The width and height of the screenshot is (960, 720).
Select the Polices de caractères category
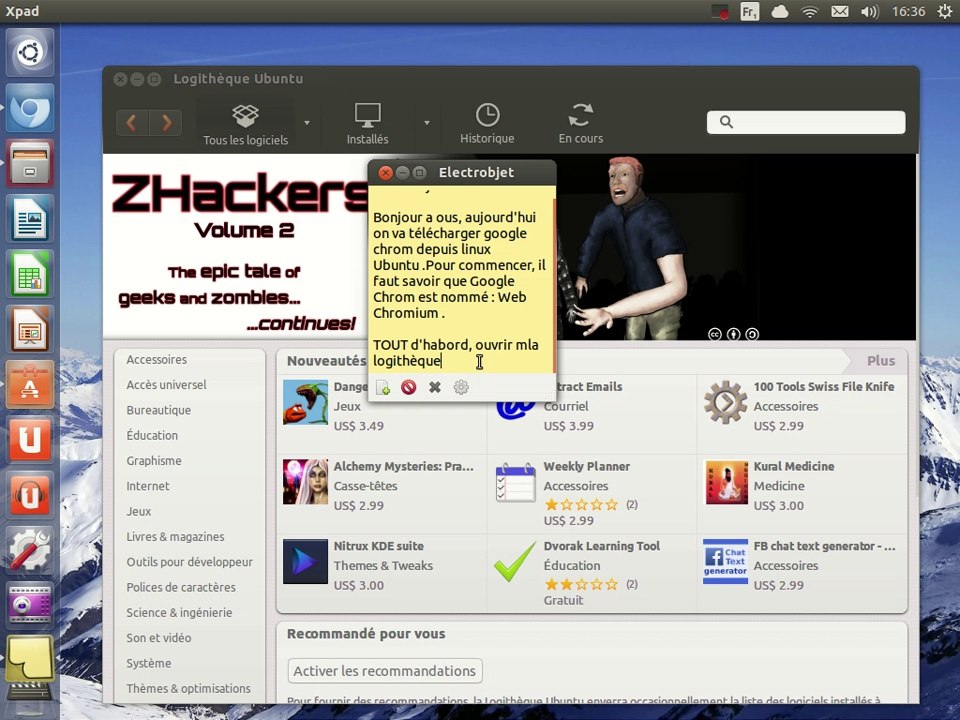coord(181,587)
